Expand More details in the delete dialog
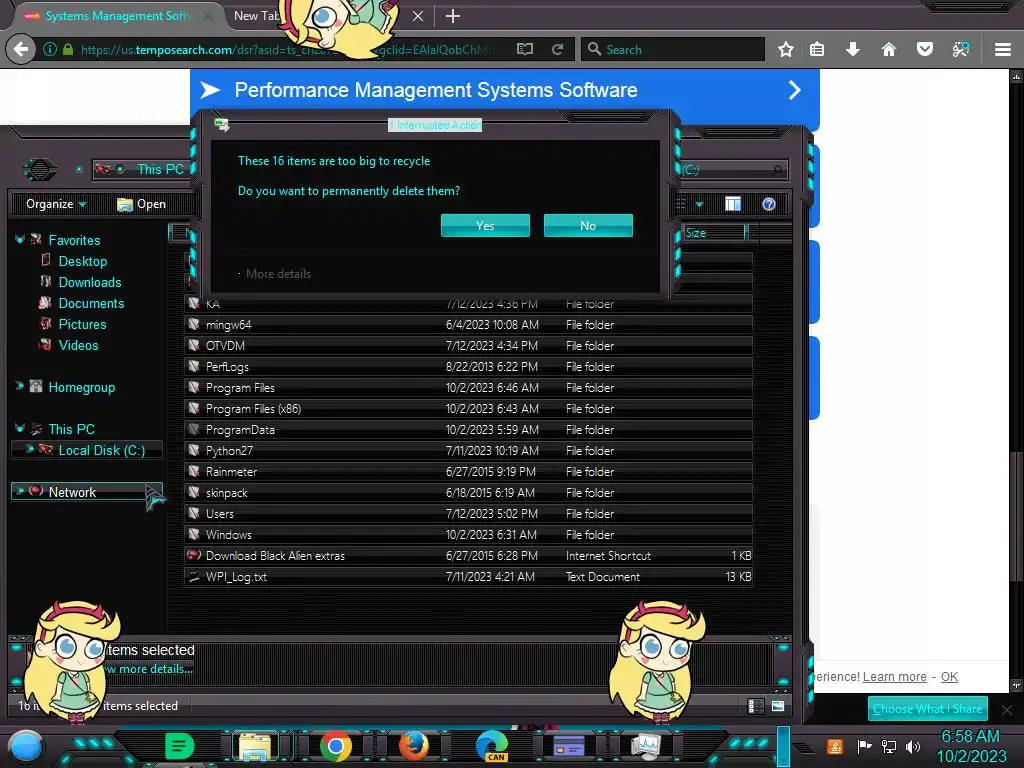1024x768 pixels. tap(278, 274)
